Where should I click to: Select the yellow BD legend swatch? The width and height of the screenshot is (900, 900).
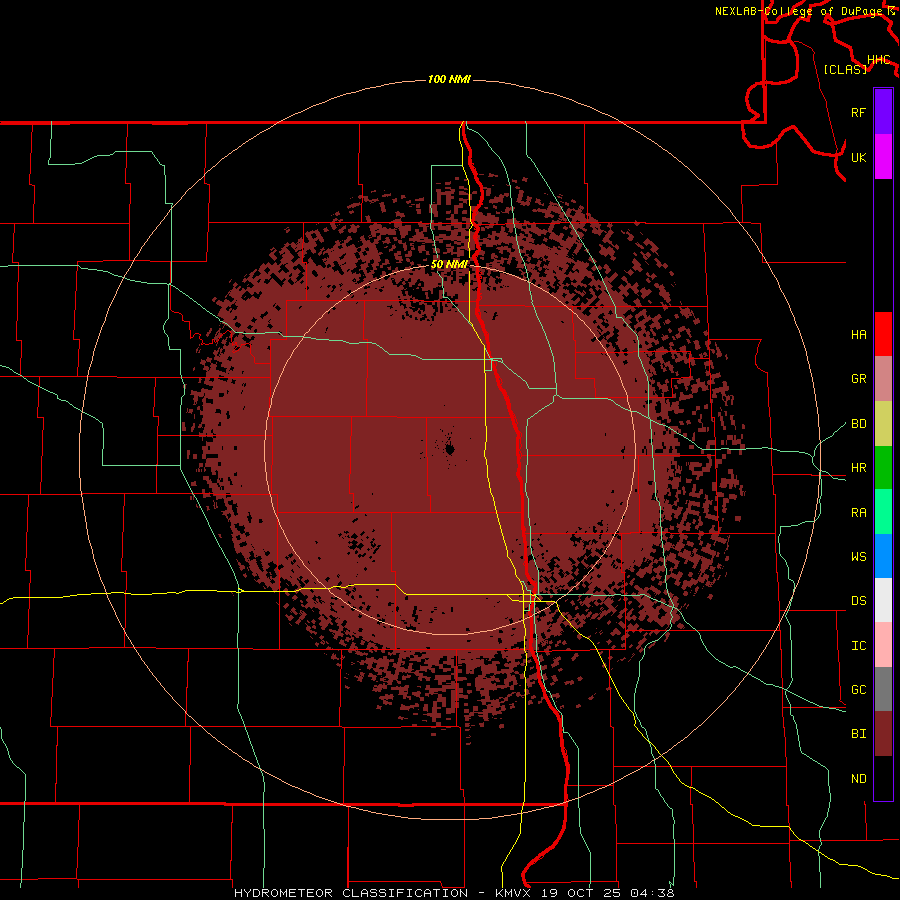[x=883, y=424]
